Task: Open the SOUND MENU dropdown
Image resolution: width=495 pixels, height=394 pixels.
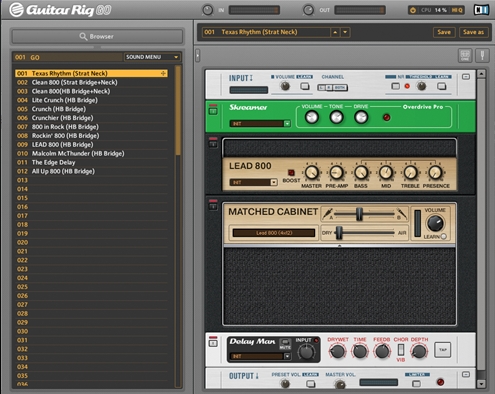Action: (x=152, y=57)
